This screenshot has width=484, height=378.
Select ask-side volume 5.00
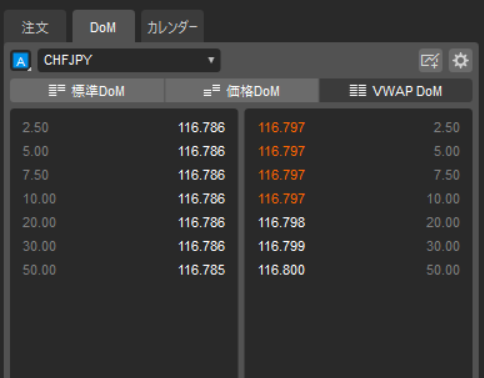click(x=447, y=151)
